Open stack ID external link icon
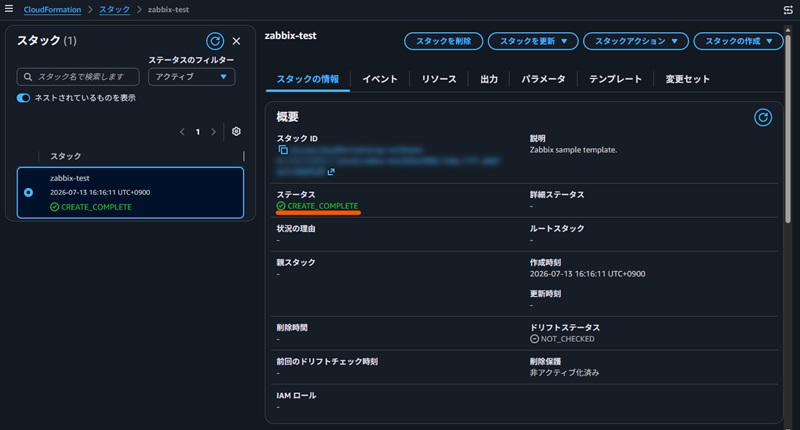 point(331,172)
